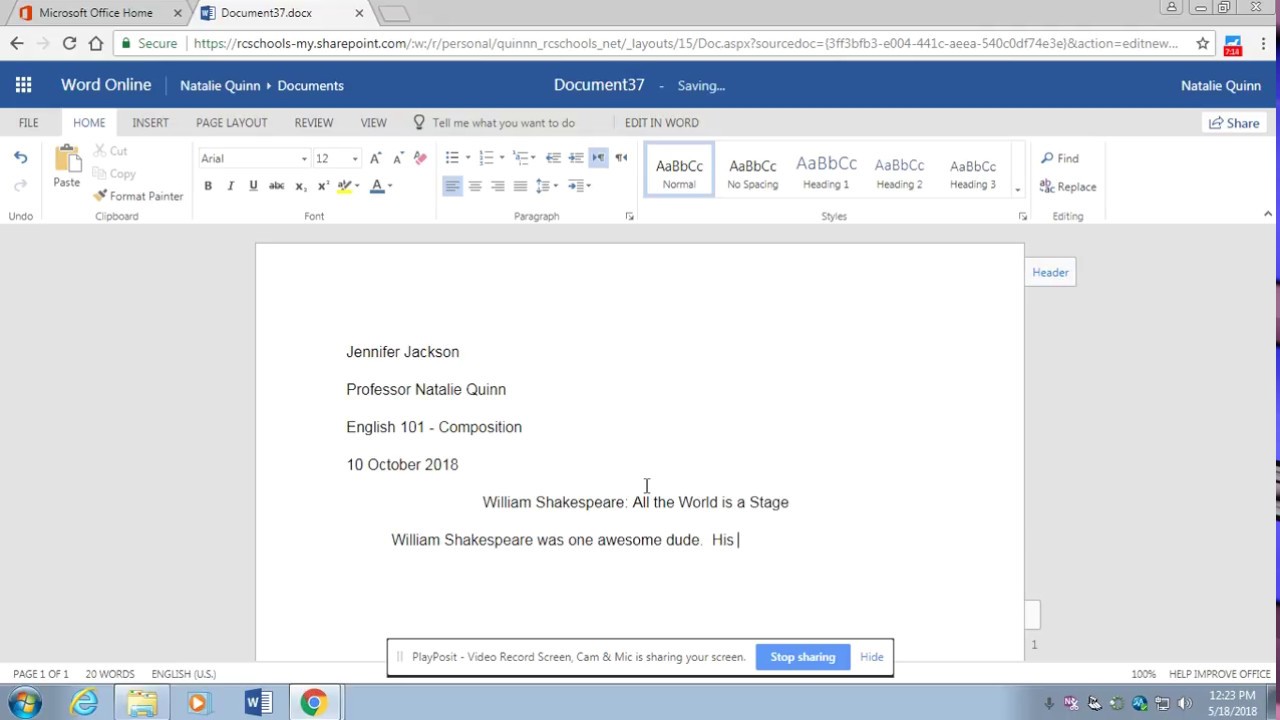The image size is (1280, 720).
Task: Expand the Styles gallery
Action: [1018, 190]
